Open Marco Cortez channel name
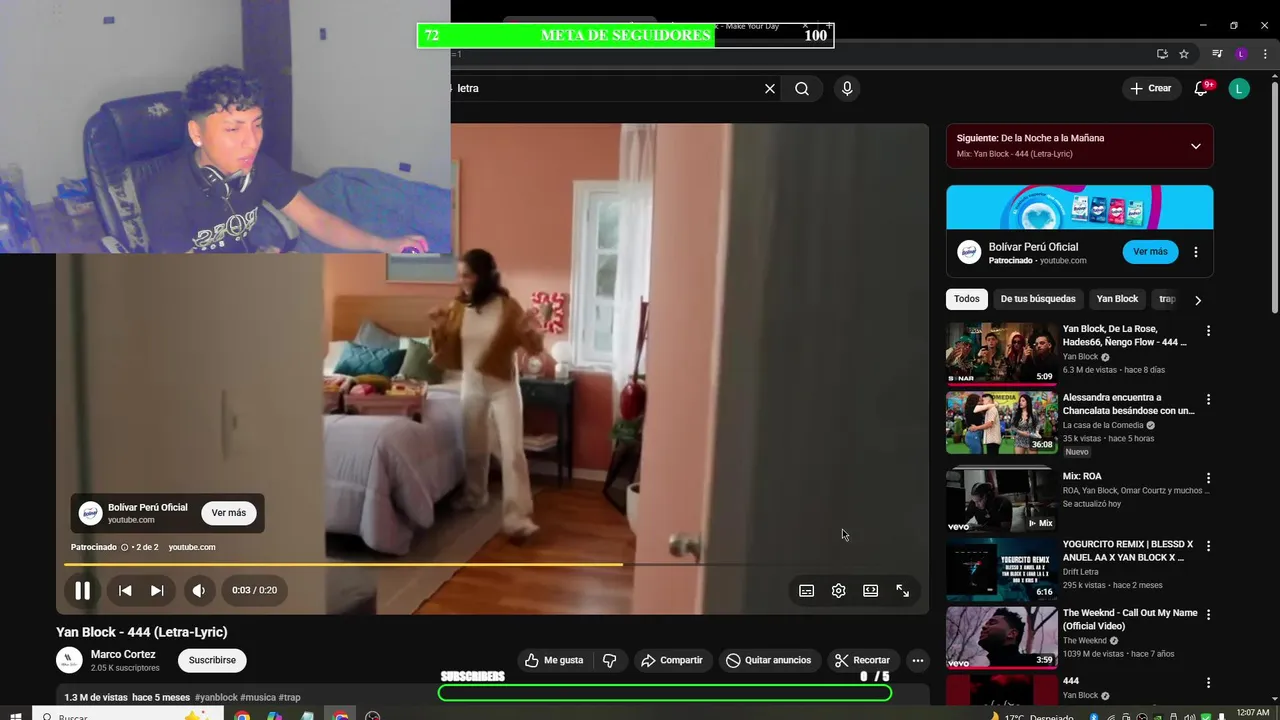This screenshot has width=1280, height=720. point(123,654)
